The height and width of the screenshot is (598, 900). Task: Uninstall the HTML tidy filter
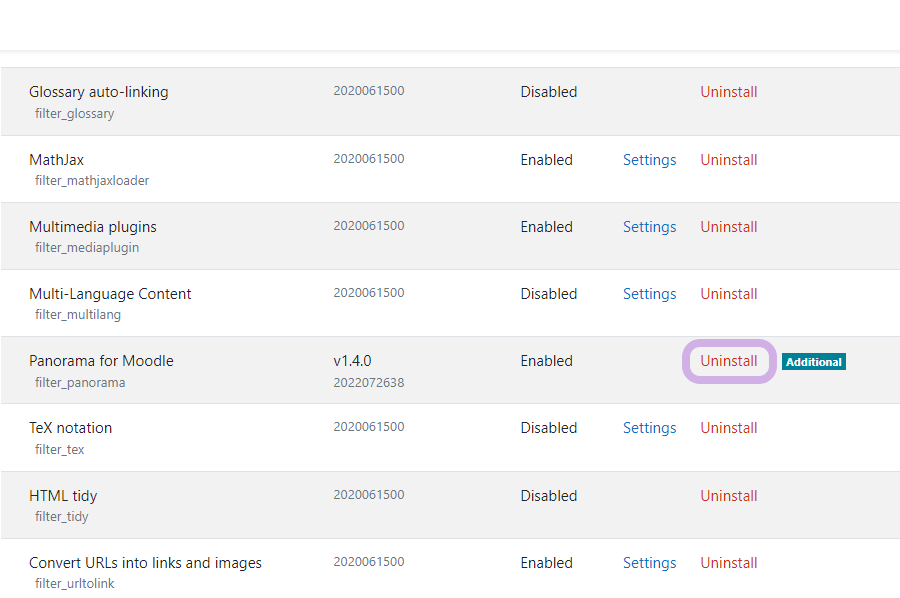coord(728,496)
